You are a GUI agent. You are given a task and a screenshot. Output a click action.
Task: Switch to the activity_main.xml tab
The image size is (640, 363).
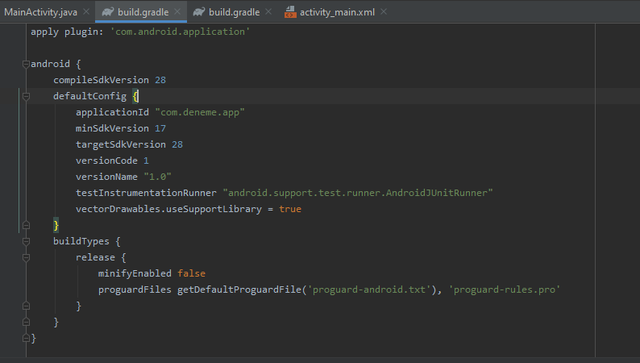pyautogui.click(x=337, y=12)
